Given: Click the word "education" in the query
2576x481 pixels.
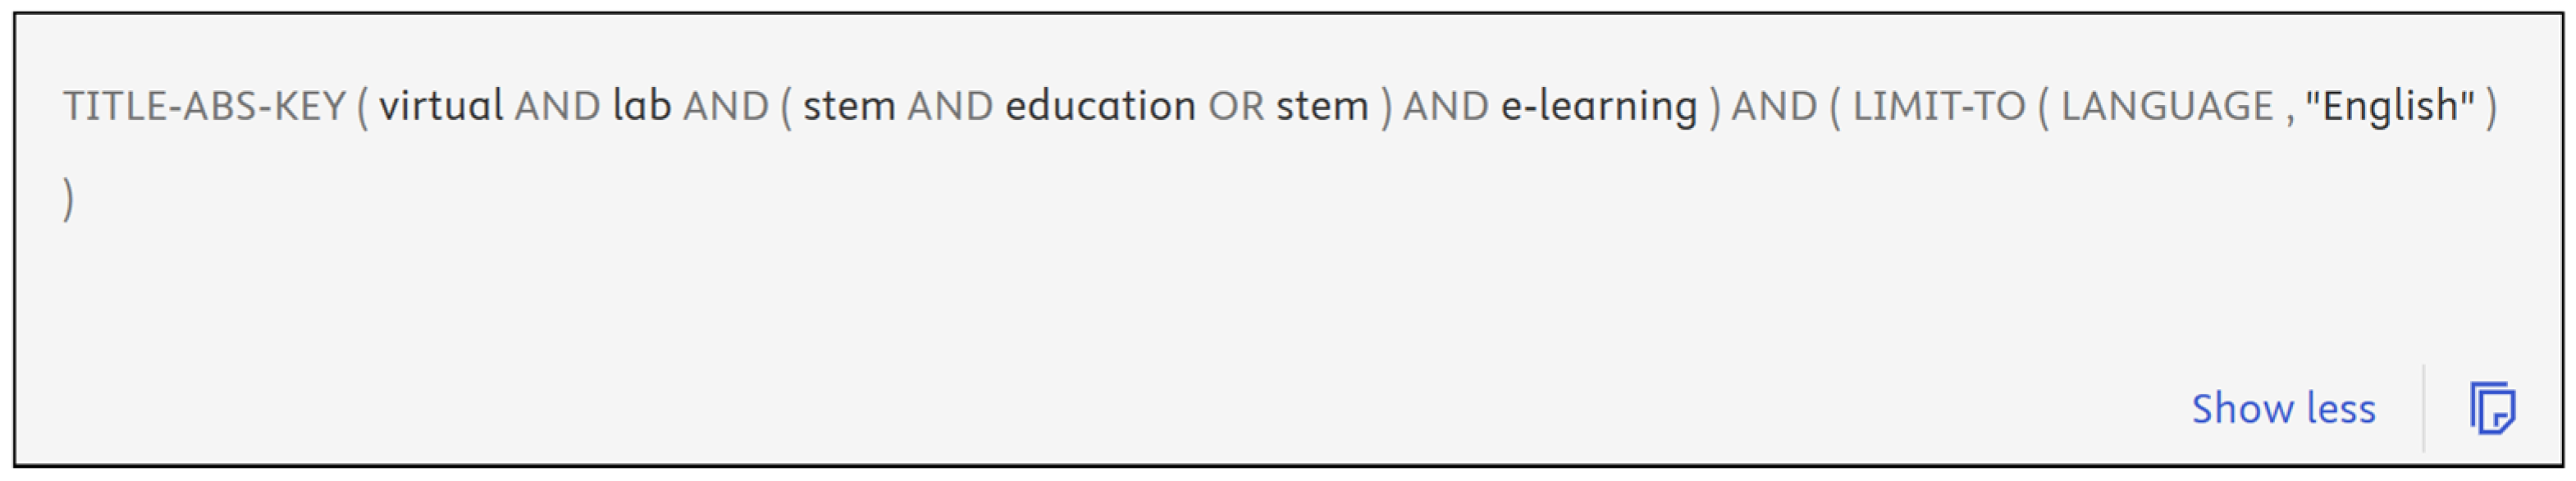Looking at the screenshot, I should coord(1100,106).
